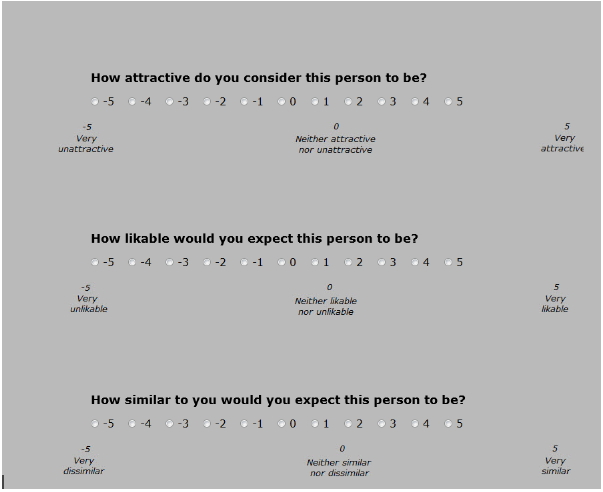Image resolution: width=603 pixels, height=492 pixels.
Task: Pick 3 on the attractive rating row
Action: click(381, 102)
